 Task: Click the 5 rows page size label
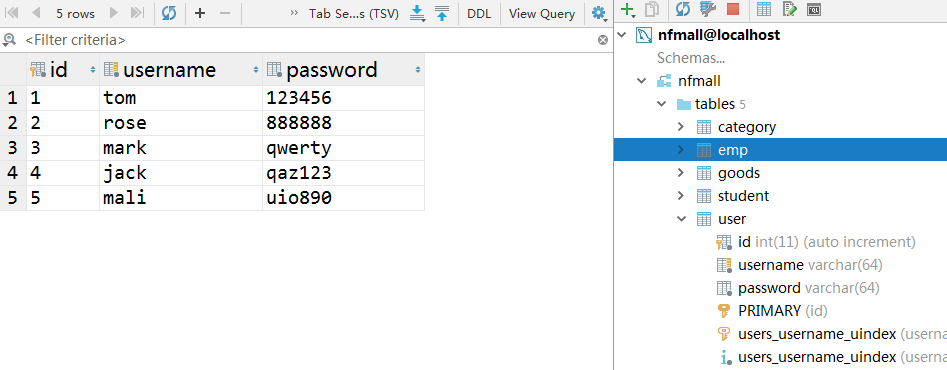coord(75,13)
